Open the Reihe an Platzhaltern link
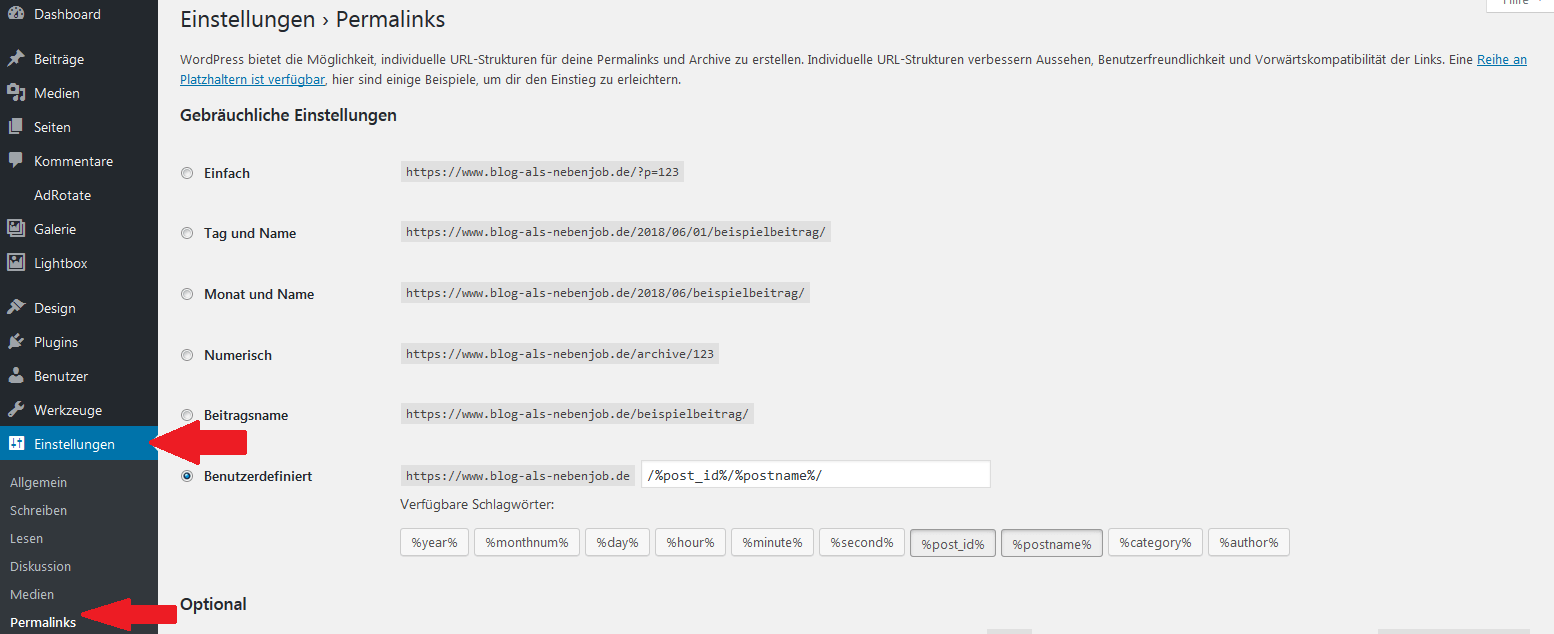 [x=1502, y=60]
